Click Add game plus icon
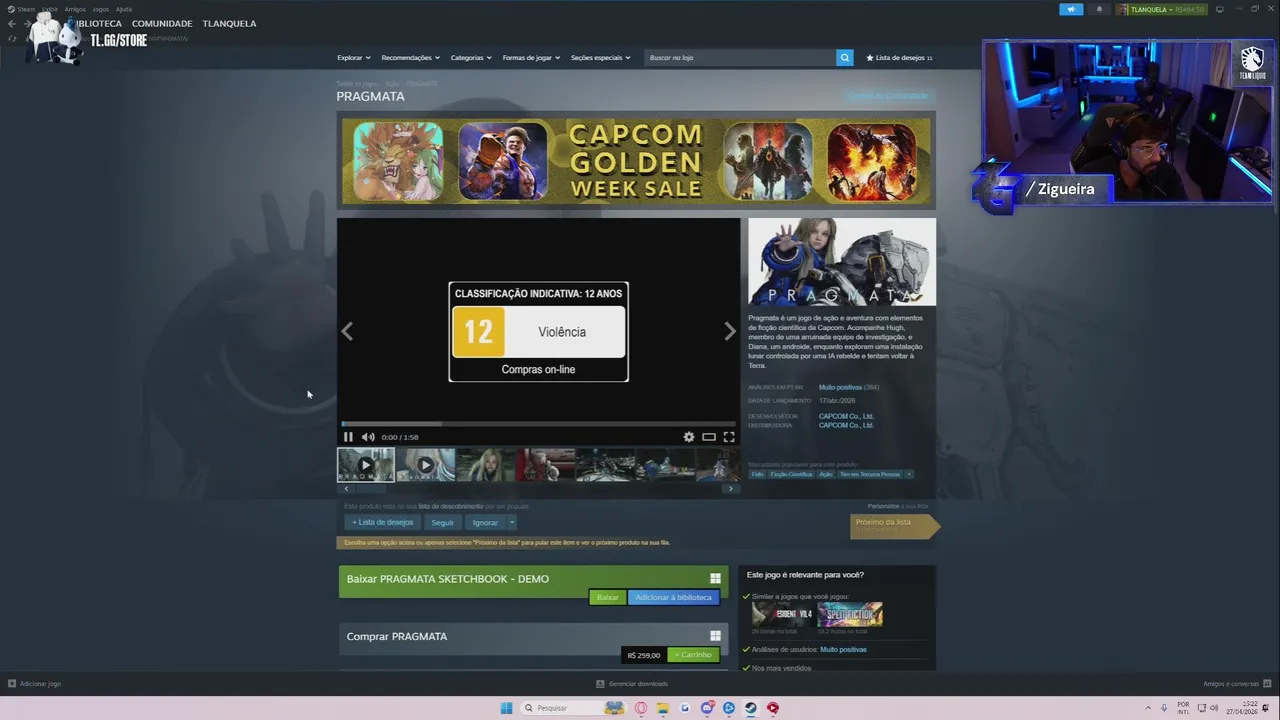This screenshot has height=720, width=1280. [12, 684]
